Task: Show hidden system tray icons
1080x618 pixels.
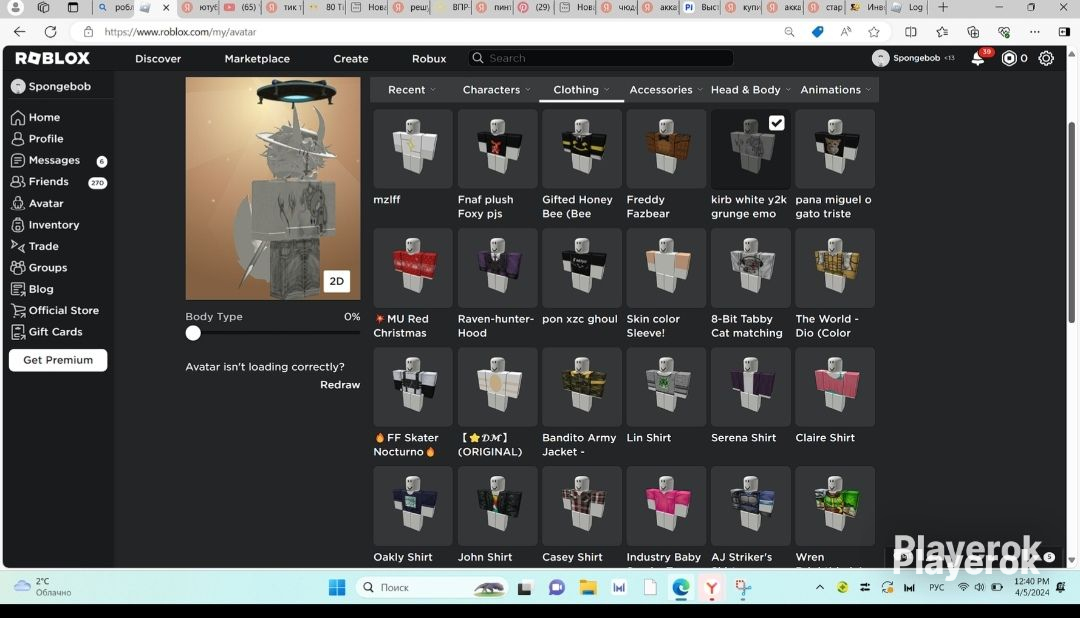Action: 820,587
